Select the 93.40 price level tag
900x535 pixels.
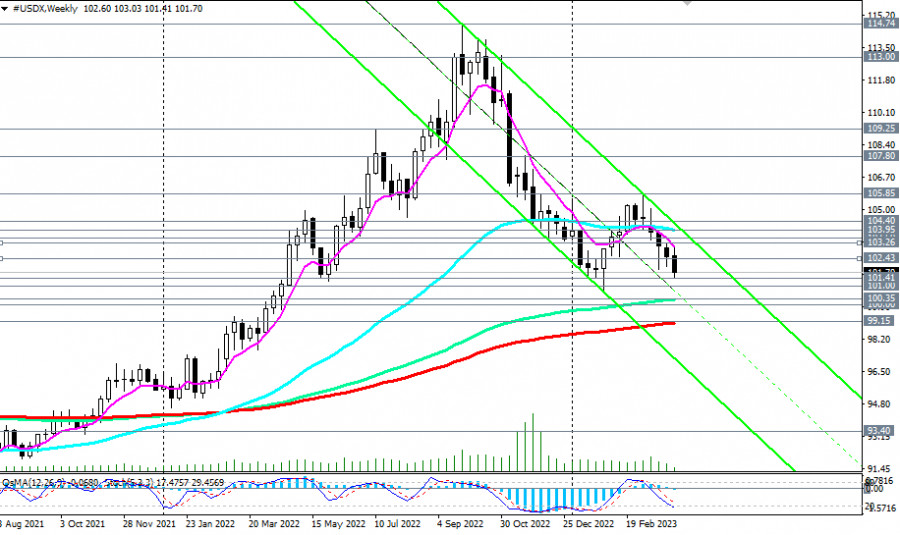point(880,431)
